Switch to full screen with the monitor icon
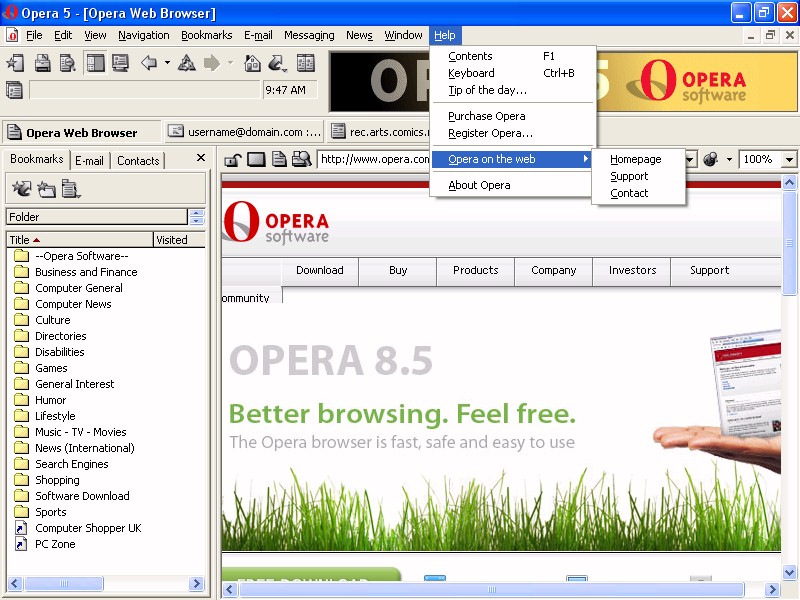 click(120, 63)
